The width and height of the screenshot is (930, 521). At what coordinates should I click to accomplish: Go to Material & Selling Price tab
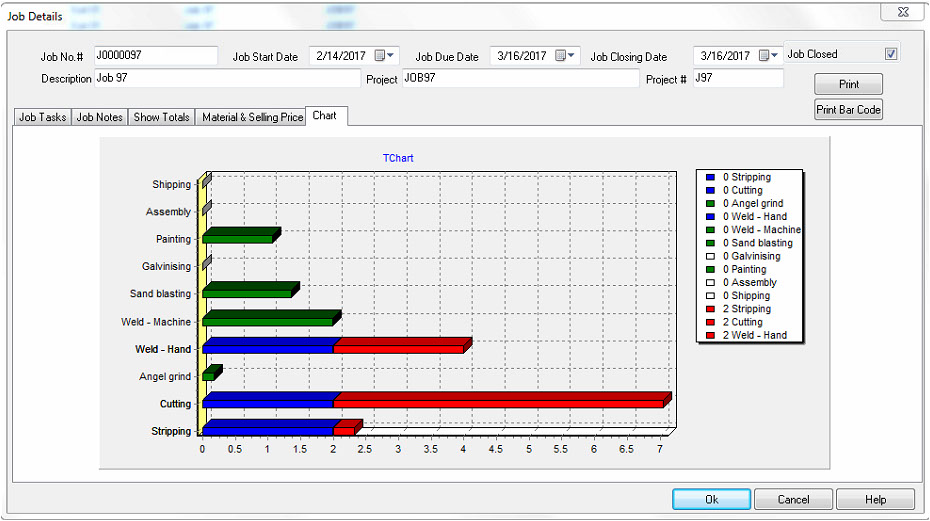[252, 117]
